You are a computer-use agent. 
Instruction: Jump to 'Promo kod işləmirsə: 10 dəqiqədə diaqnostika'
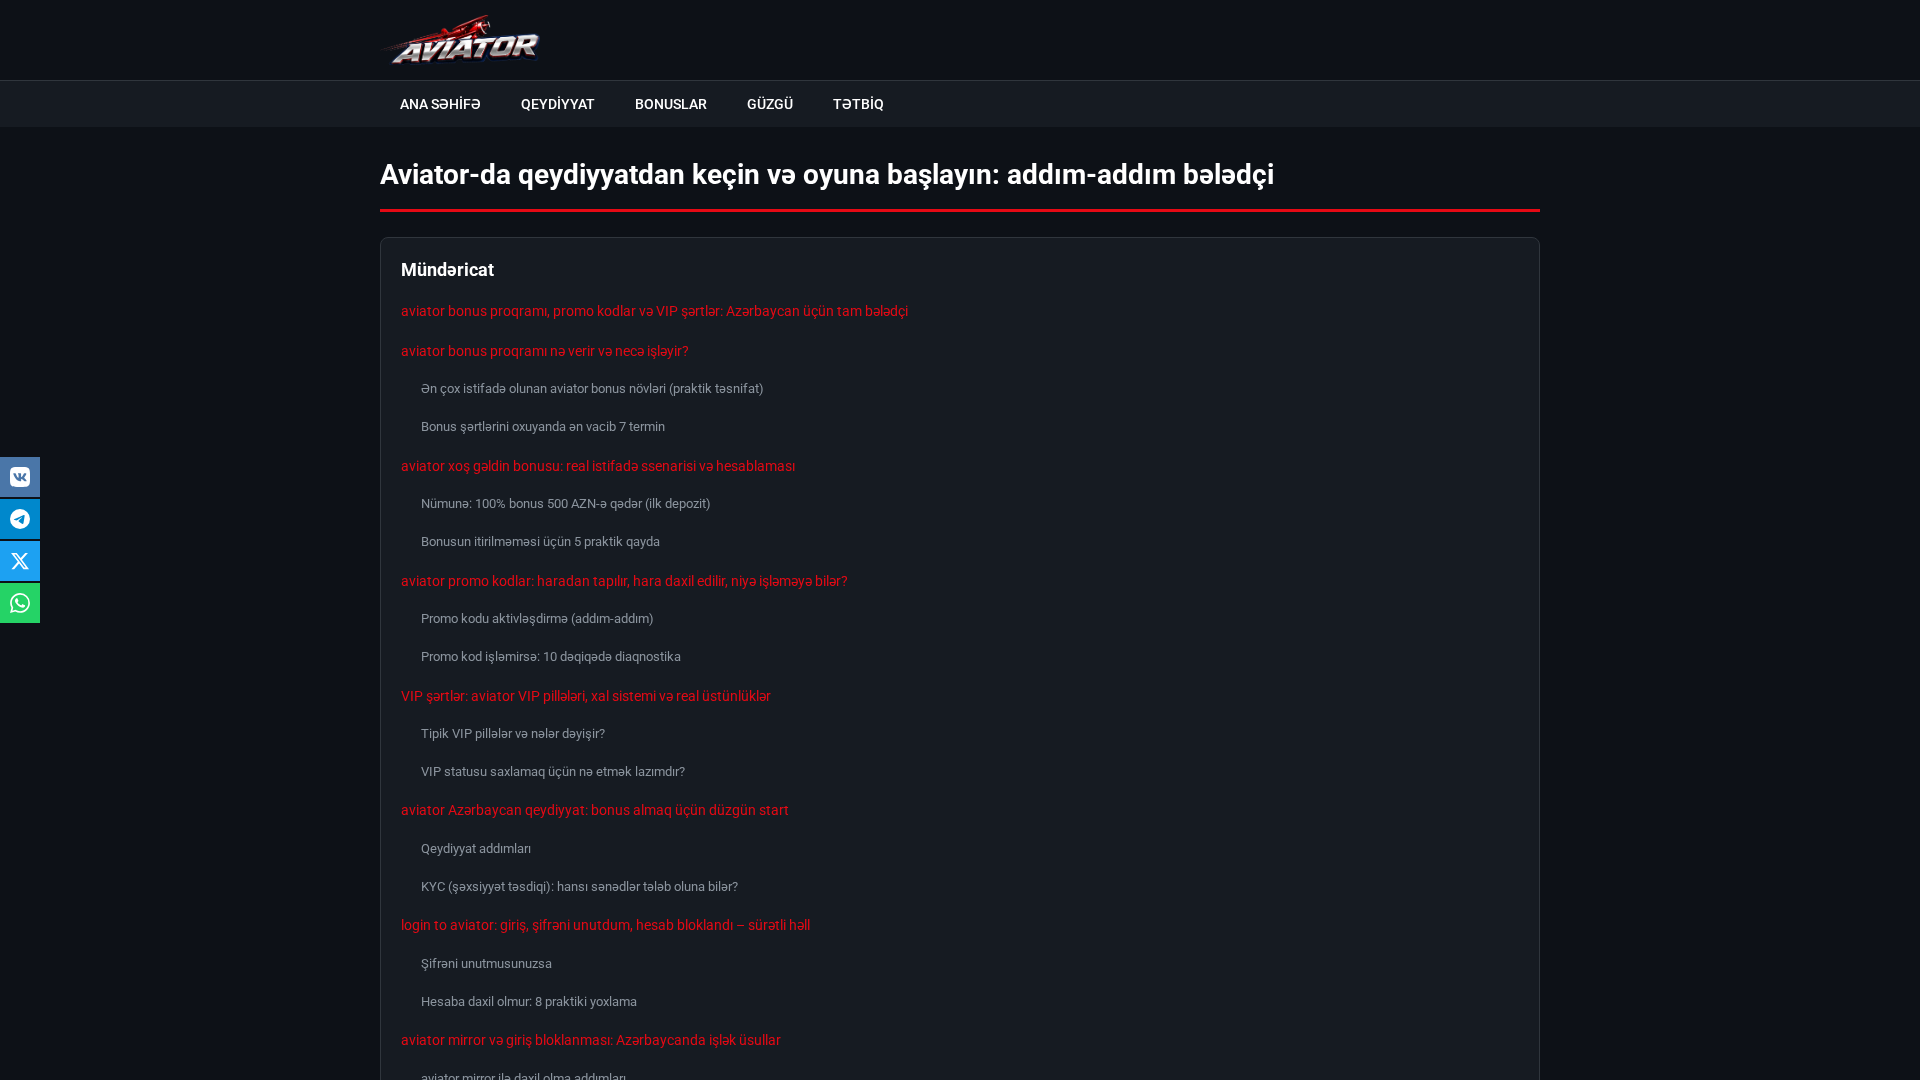(551, 657)
